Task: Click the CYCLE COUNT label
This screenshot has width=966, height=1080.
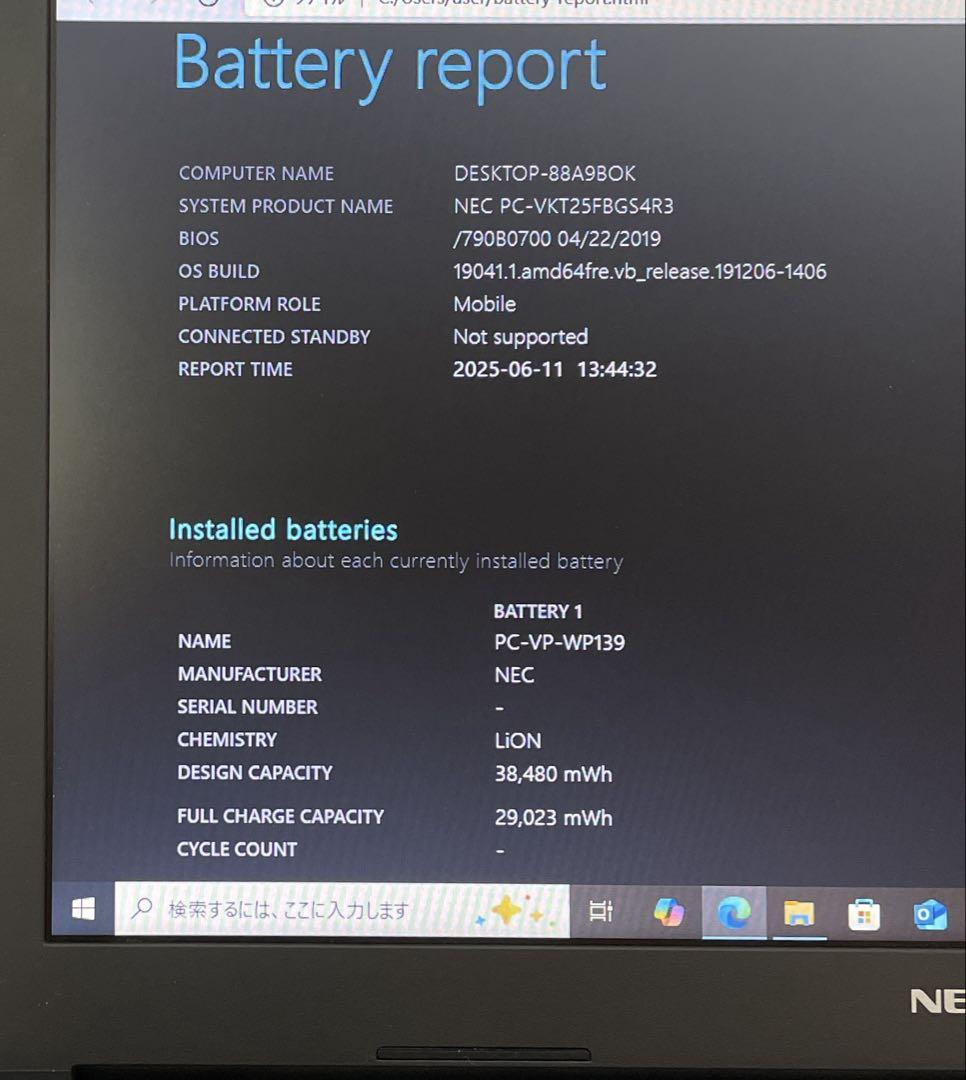Action: (x=237, y=849)
